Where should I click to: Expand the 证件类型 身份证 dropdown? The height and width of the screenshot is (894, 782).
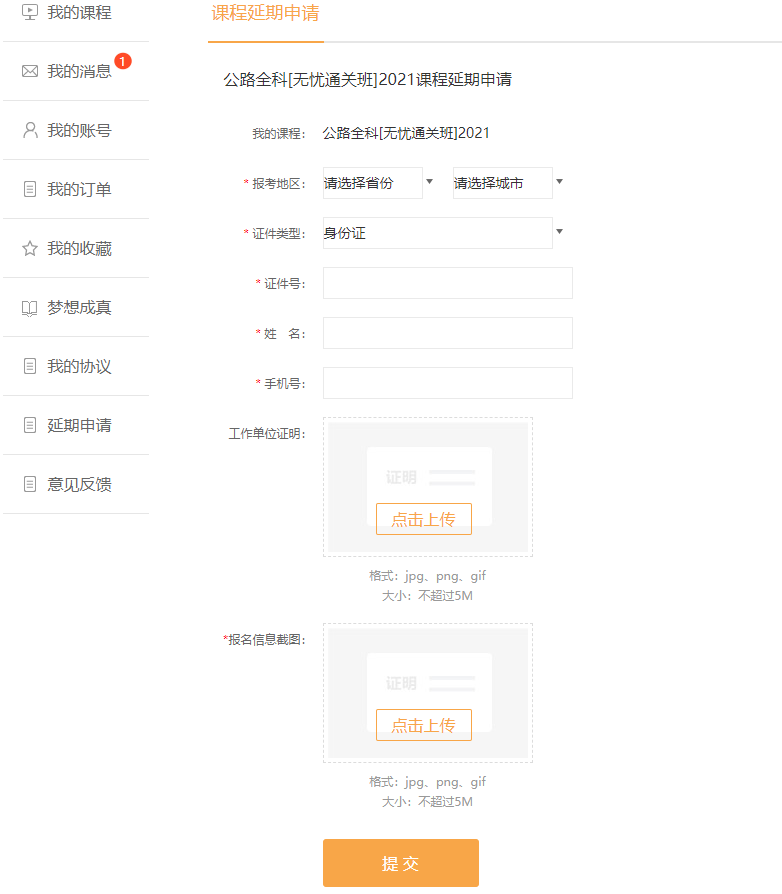click(x=443, y=233)
